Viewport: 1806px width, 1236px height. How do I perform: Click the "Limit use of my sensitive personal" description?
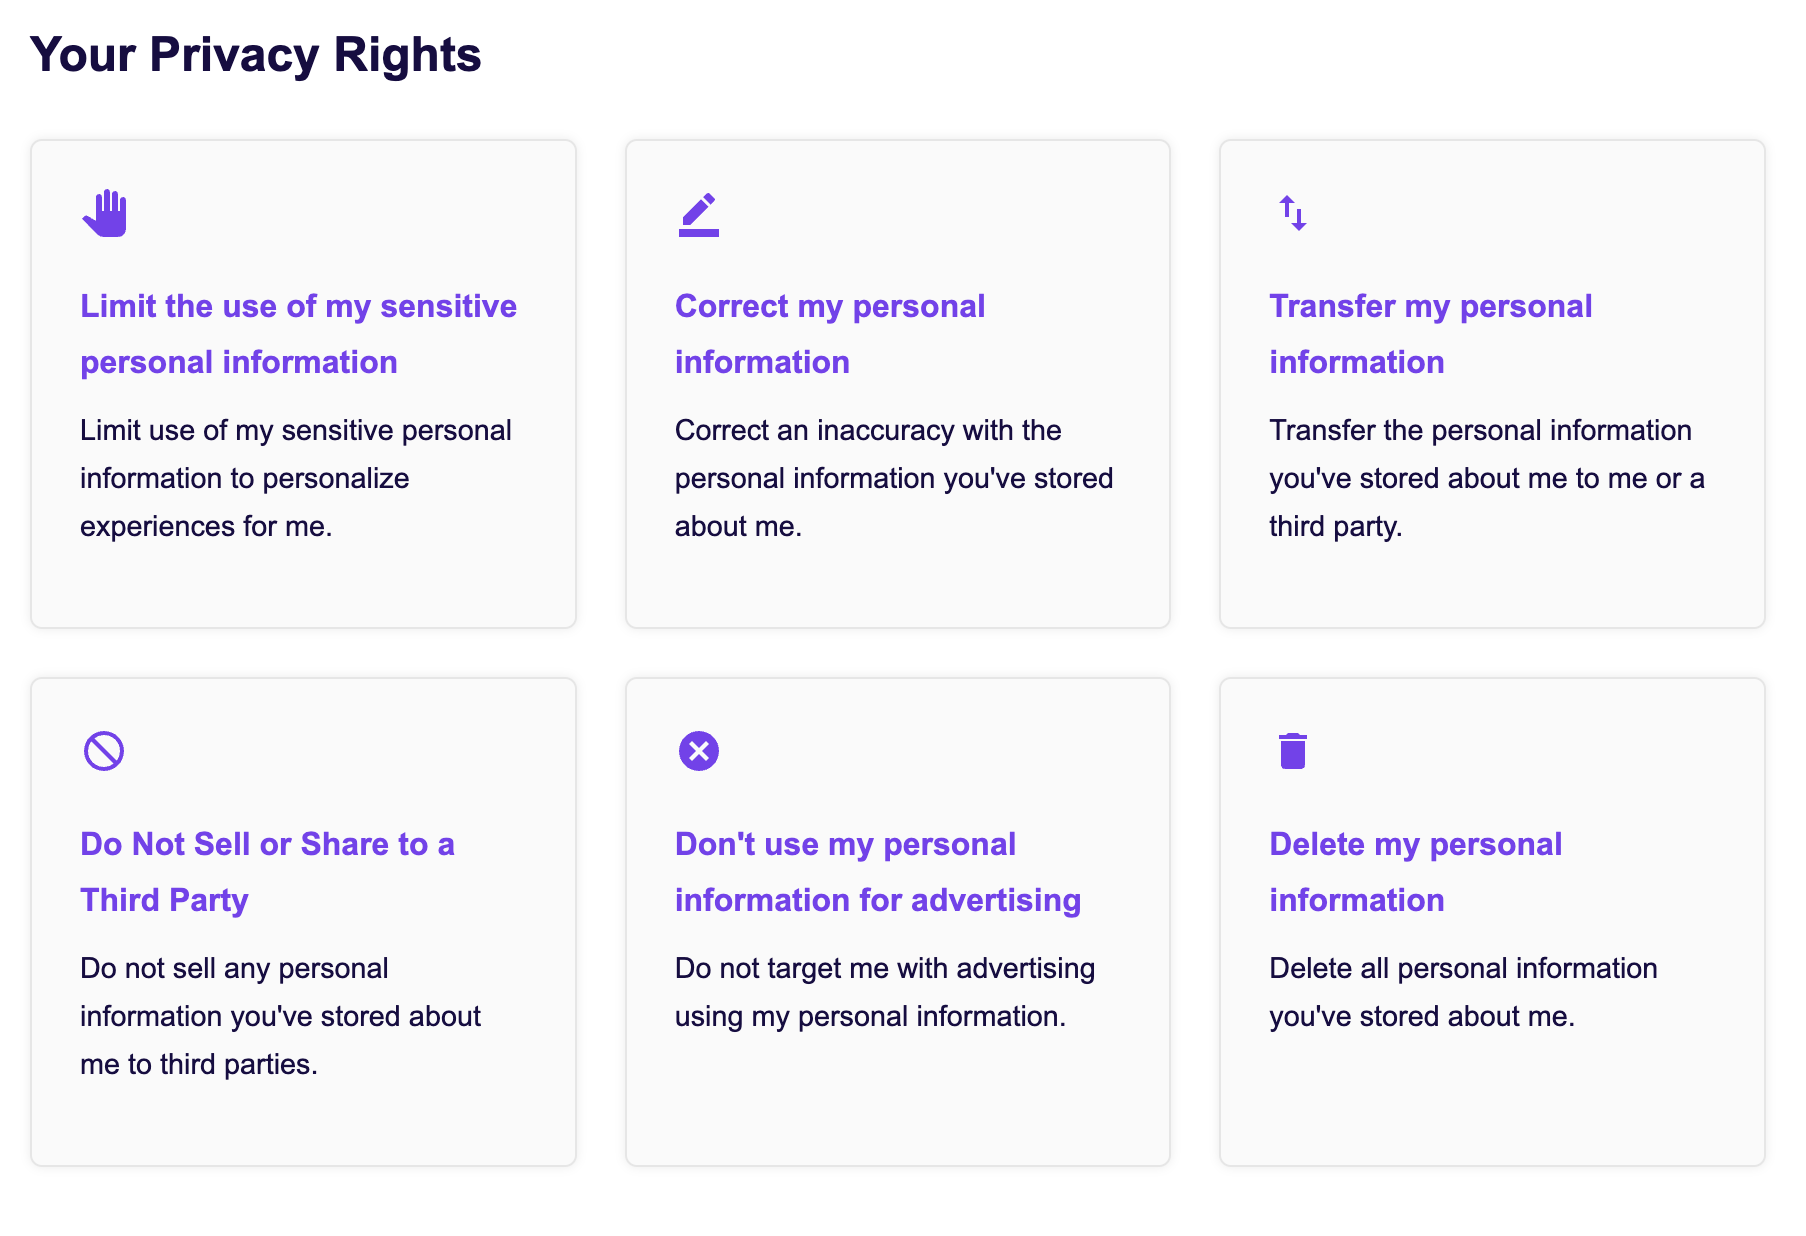click(296, 478)
